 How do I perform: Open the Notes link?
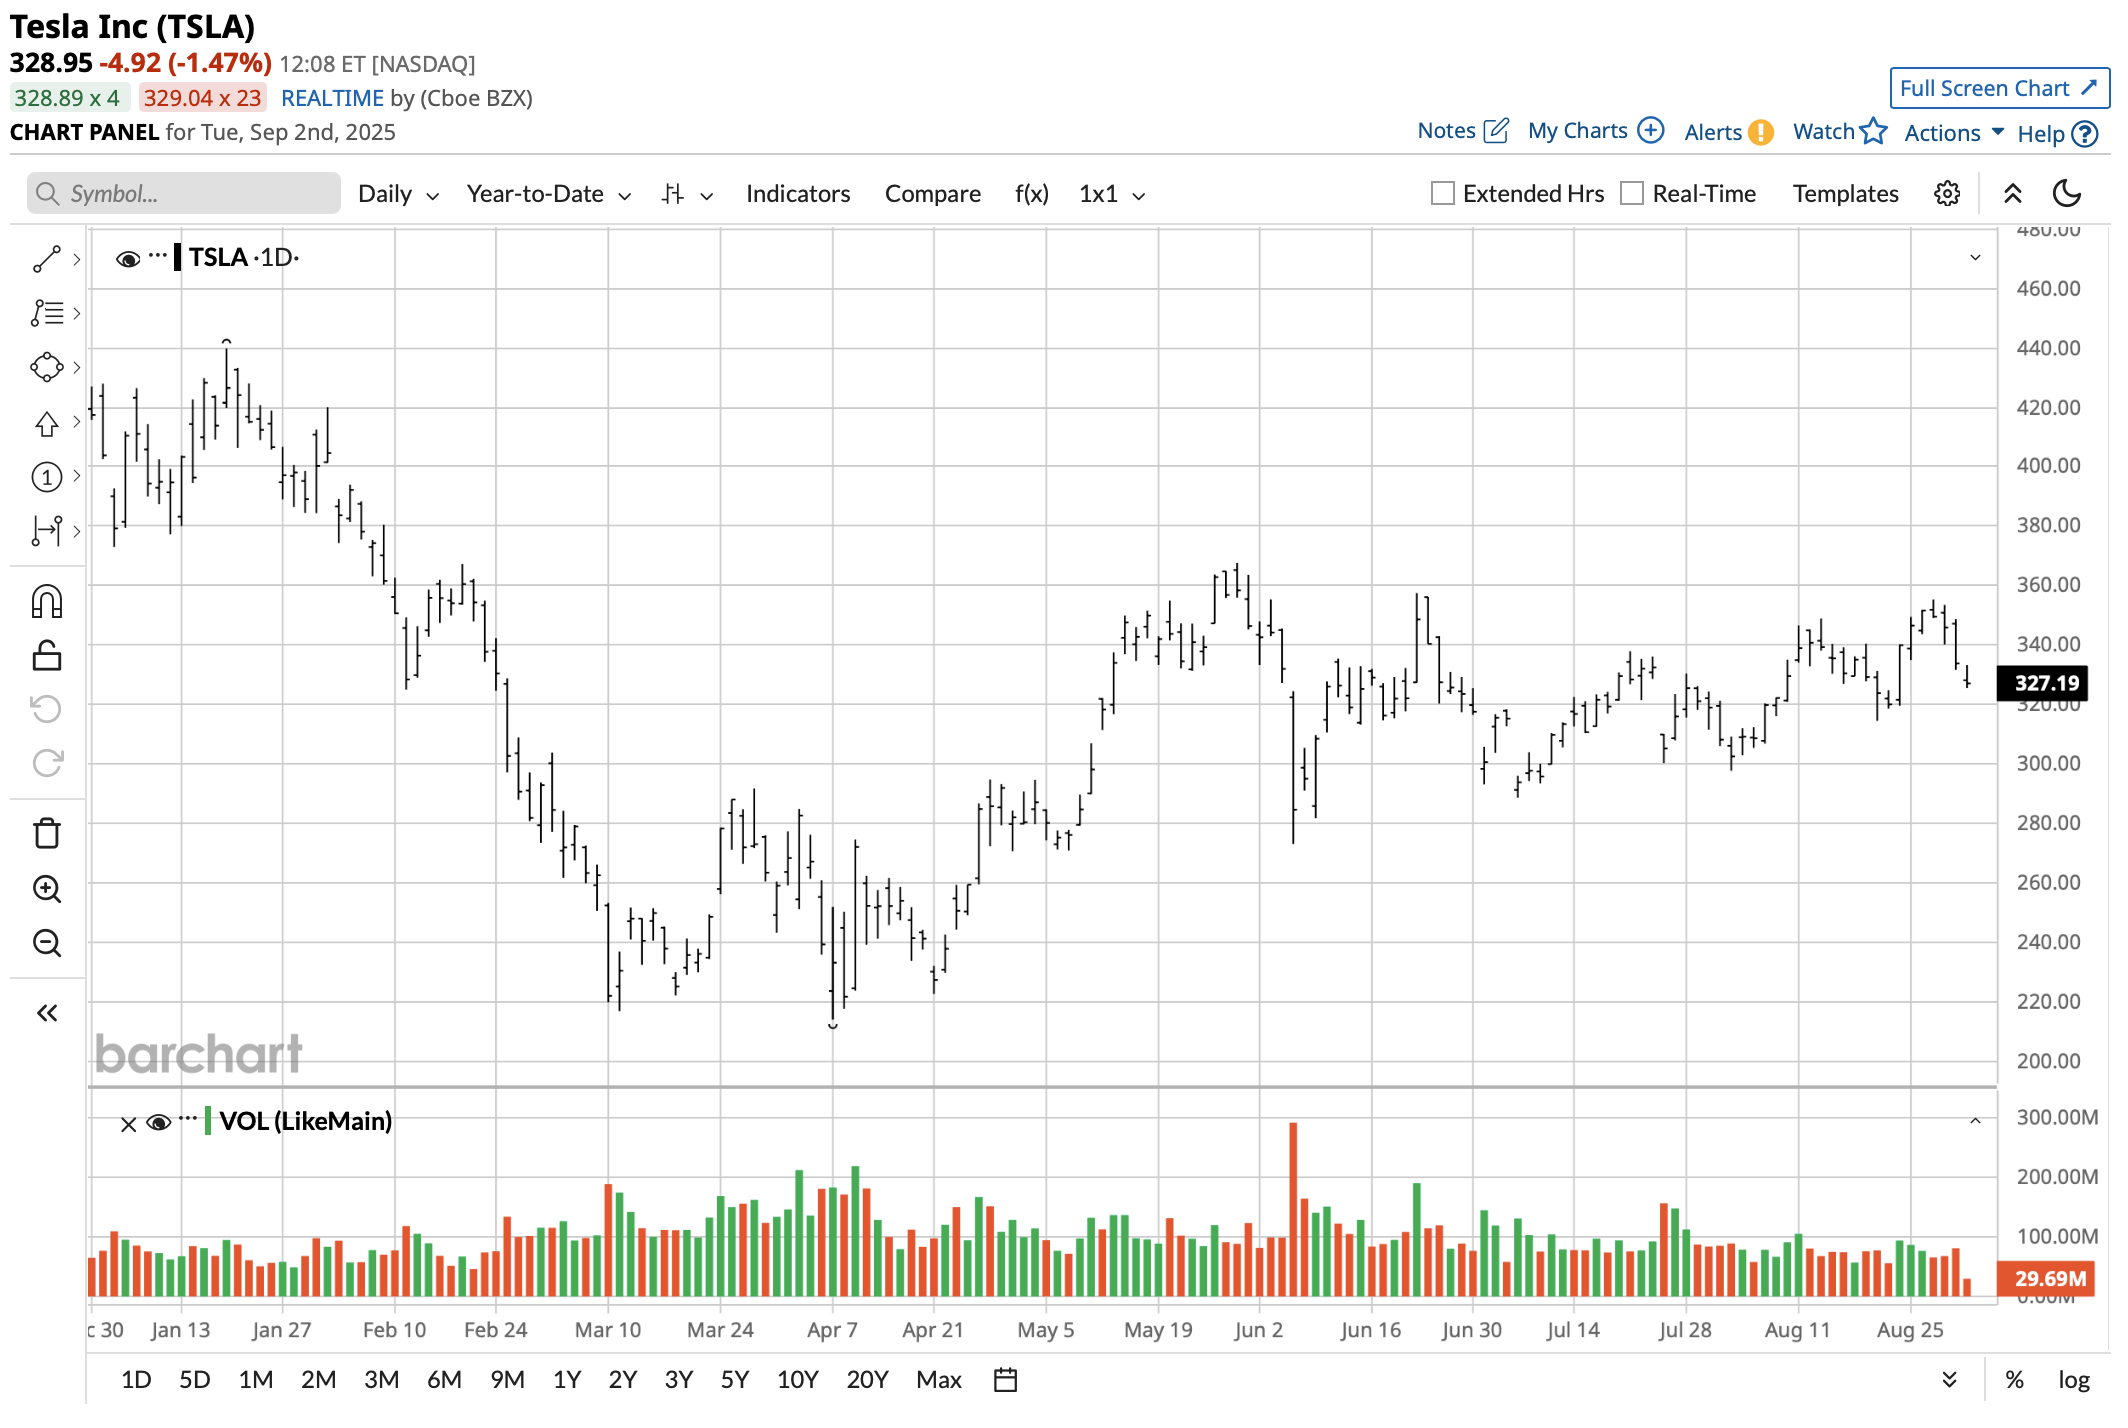point(1462,131)
